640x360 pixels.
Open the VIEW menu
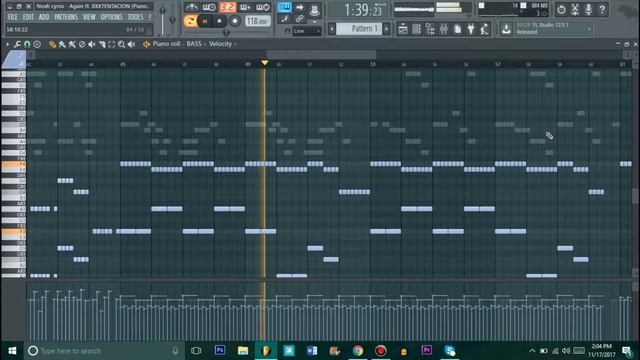tap(89, 17)
